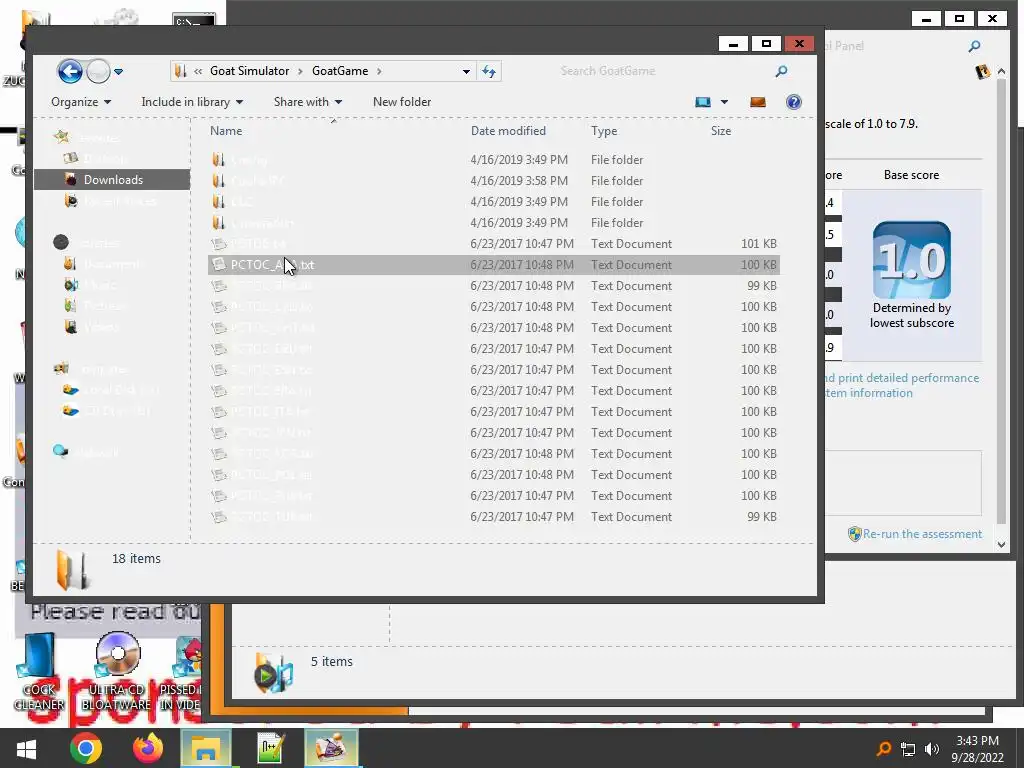1024x768 pixels.
Task: Click the 18 items status text
Action: 136,558
